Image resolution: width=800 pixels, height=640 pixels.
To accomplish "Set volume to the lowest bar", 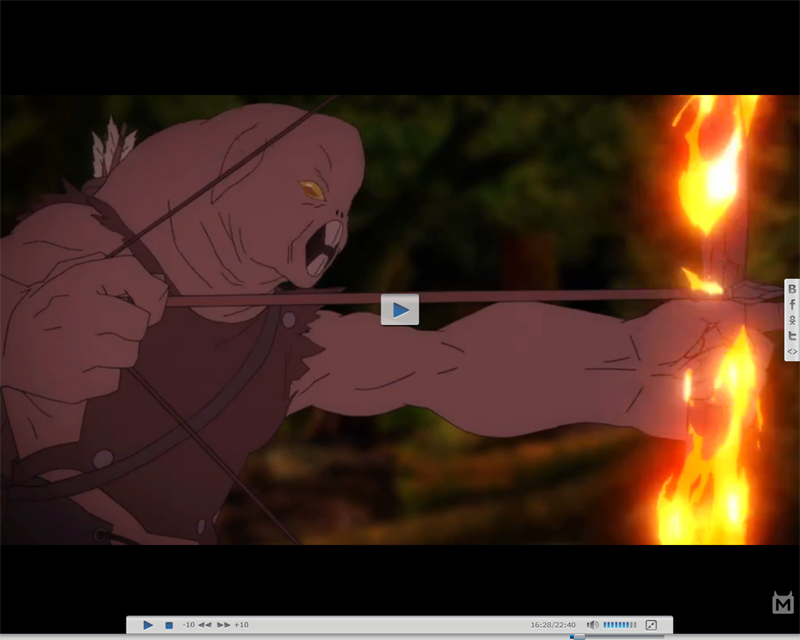I will tap(605, 625).
